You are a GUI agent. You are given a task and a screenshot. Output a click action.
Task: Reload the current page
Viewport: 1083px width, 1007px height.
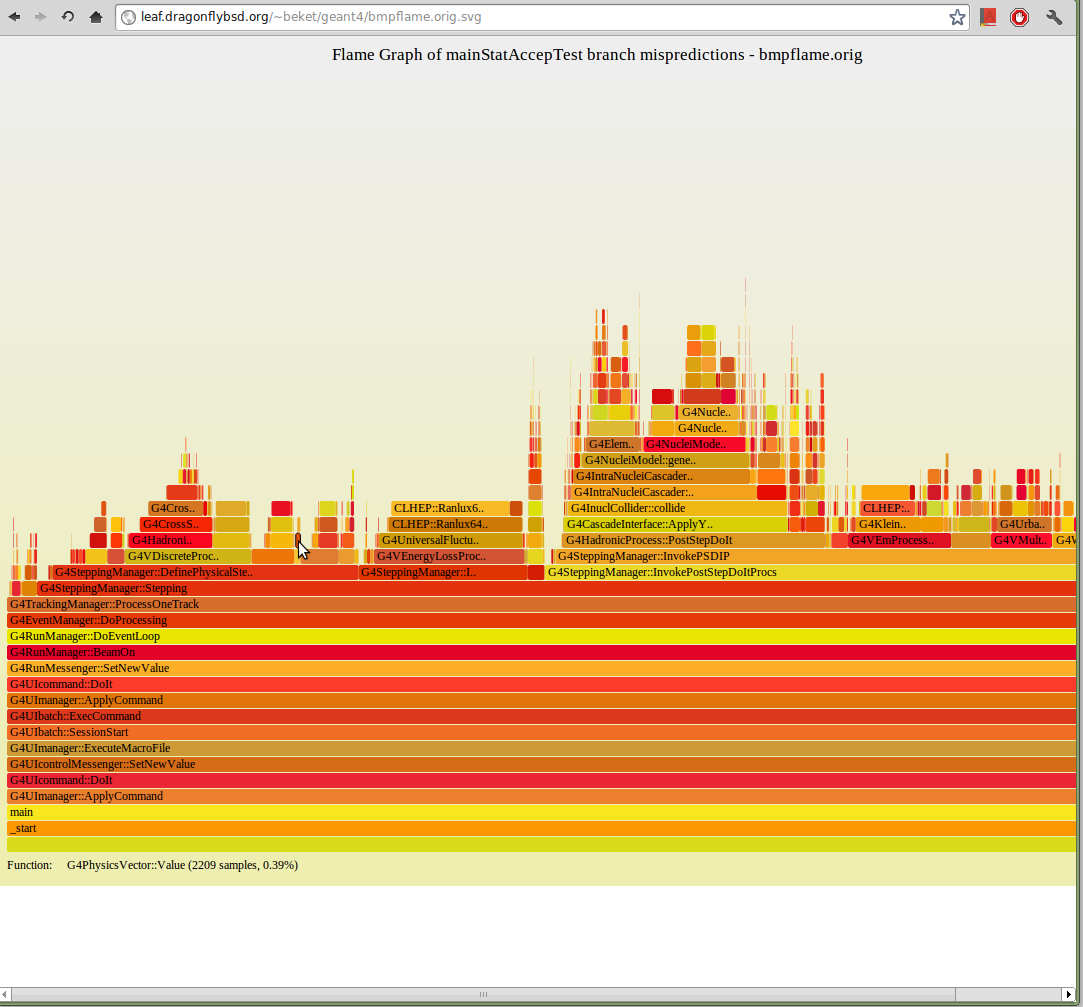pyautogui.click(x=68, y=17)
